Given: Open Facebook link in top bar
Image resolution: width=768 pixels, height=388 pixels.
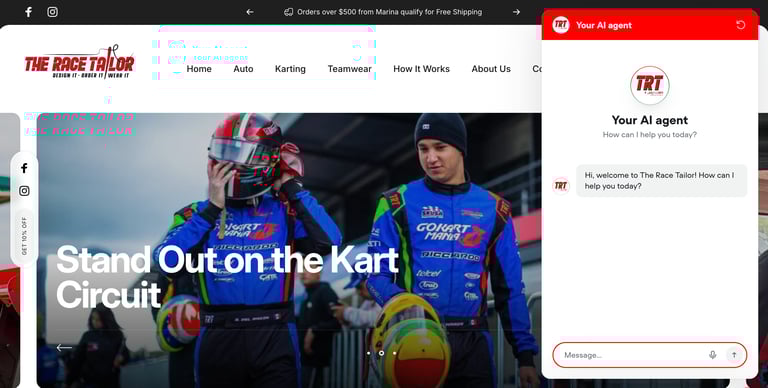Looking at the screenshot, I should point(28,12).
